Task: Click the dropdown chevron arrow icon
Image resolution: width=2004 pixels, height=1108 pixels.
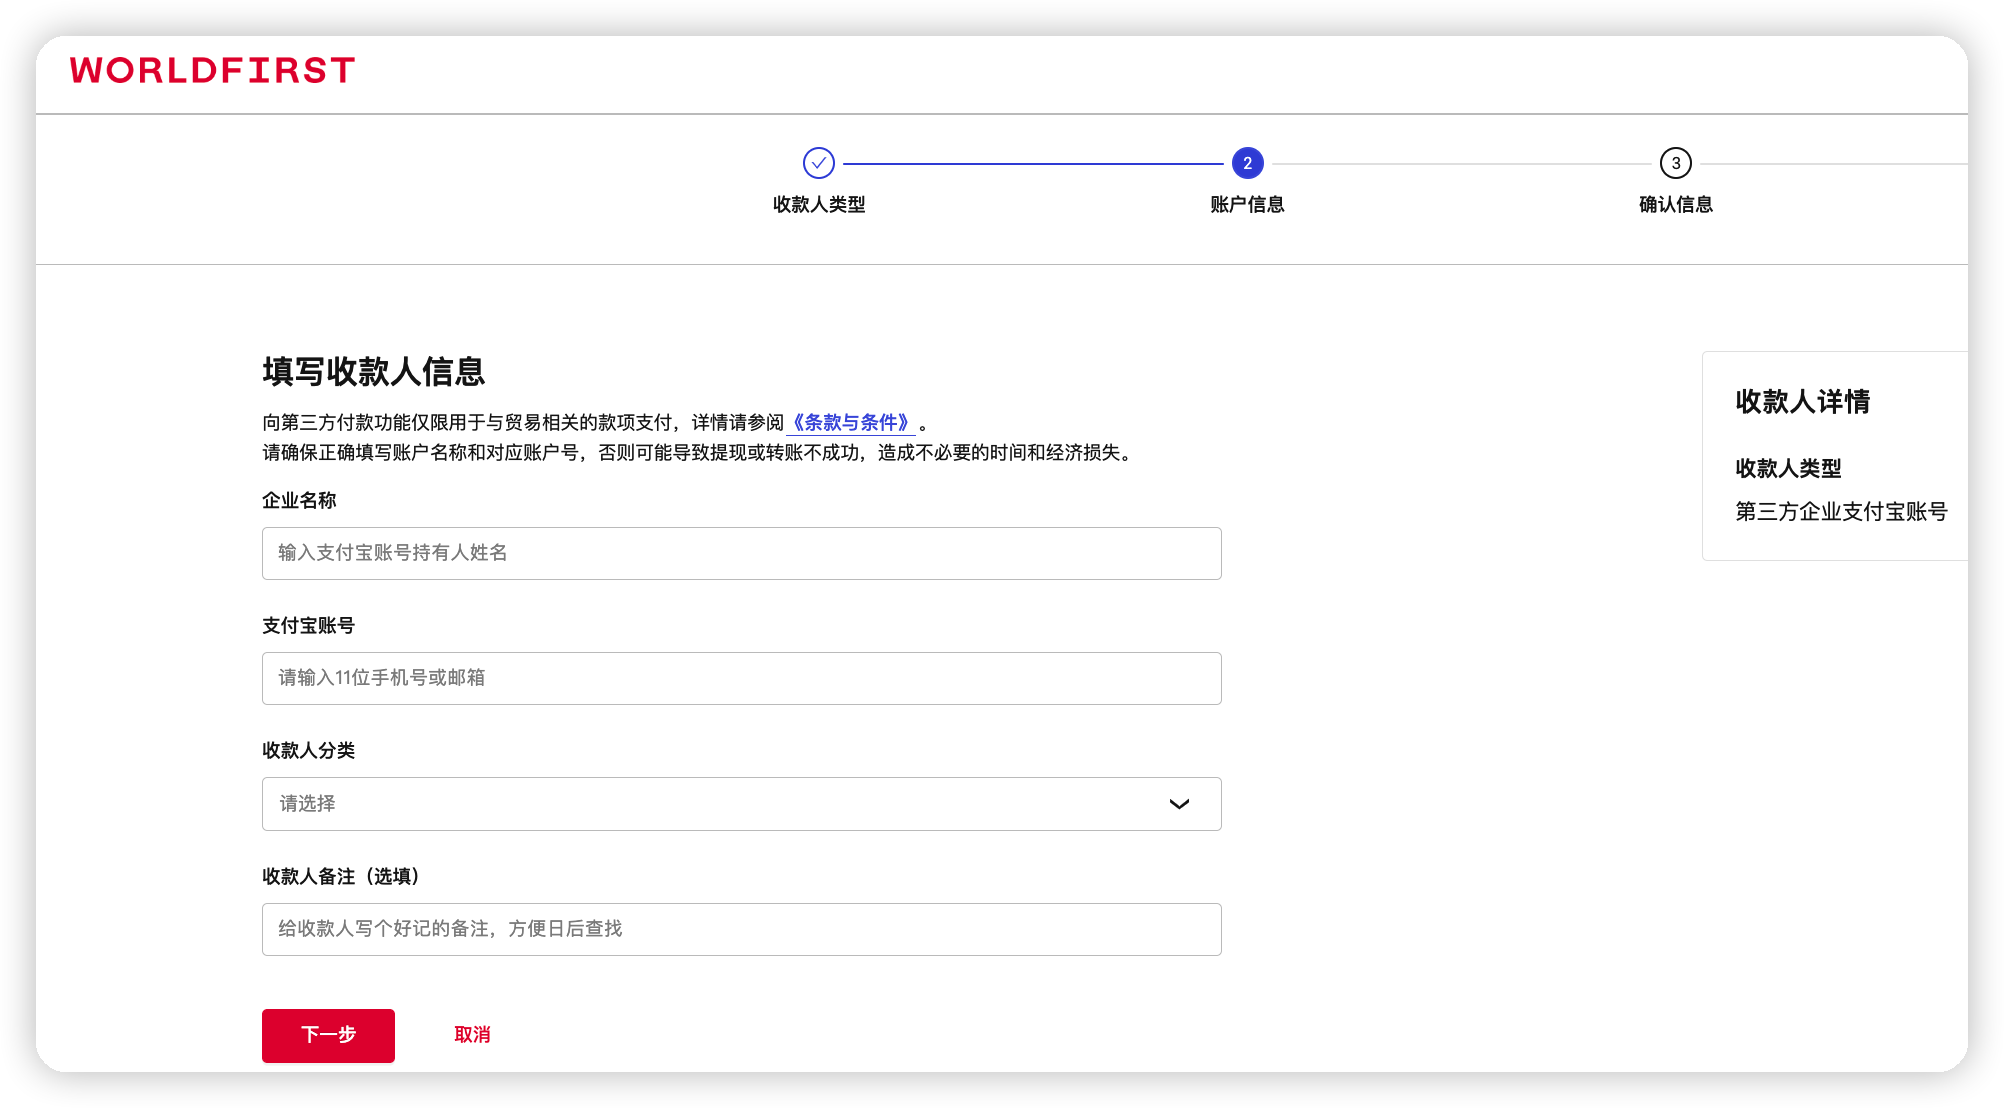Action: click(x=1179, y=804)
